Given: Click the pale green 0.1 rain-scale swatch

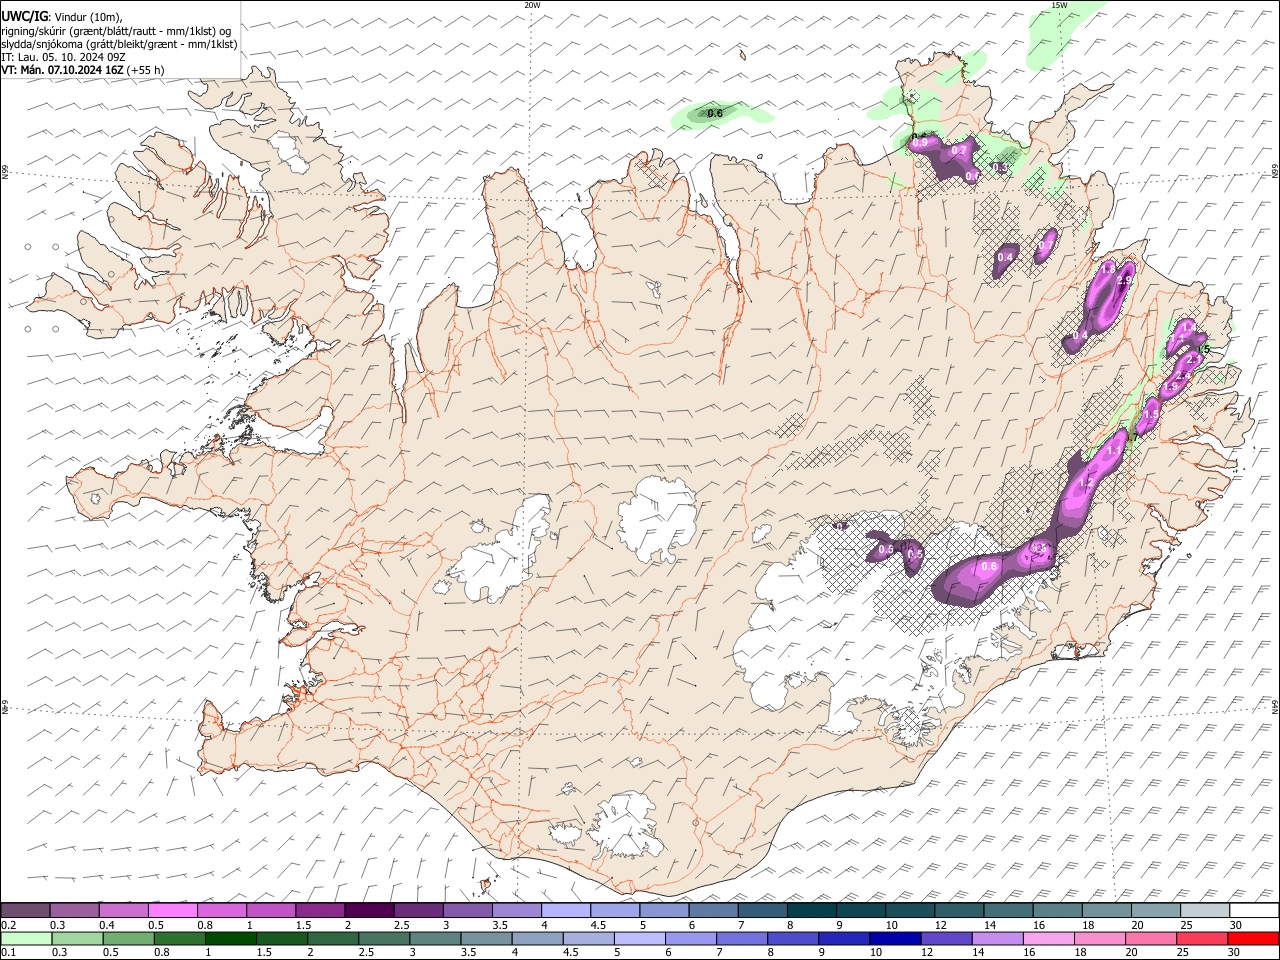Looking at the screenshot, I should tap(28, 938).
